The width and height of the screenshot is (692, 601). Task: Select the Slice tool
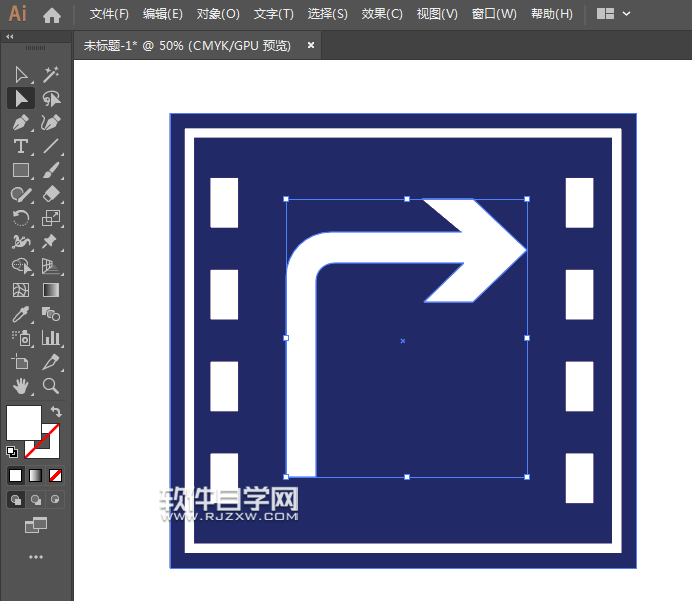[51, 362]
